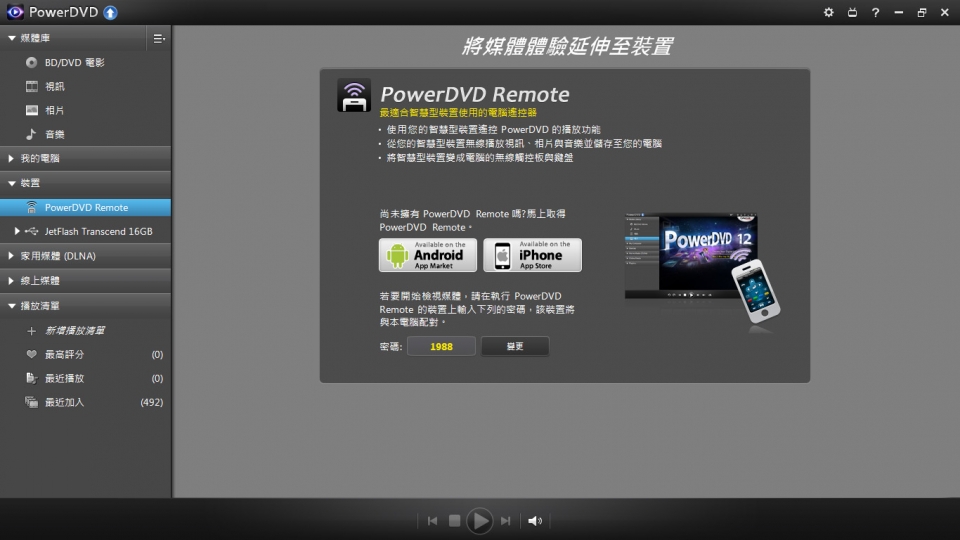Expand the 我的電腦 section

(11, 159)
